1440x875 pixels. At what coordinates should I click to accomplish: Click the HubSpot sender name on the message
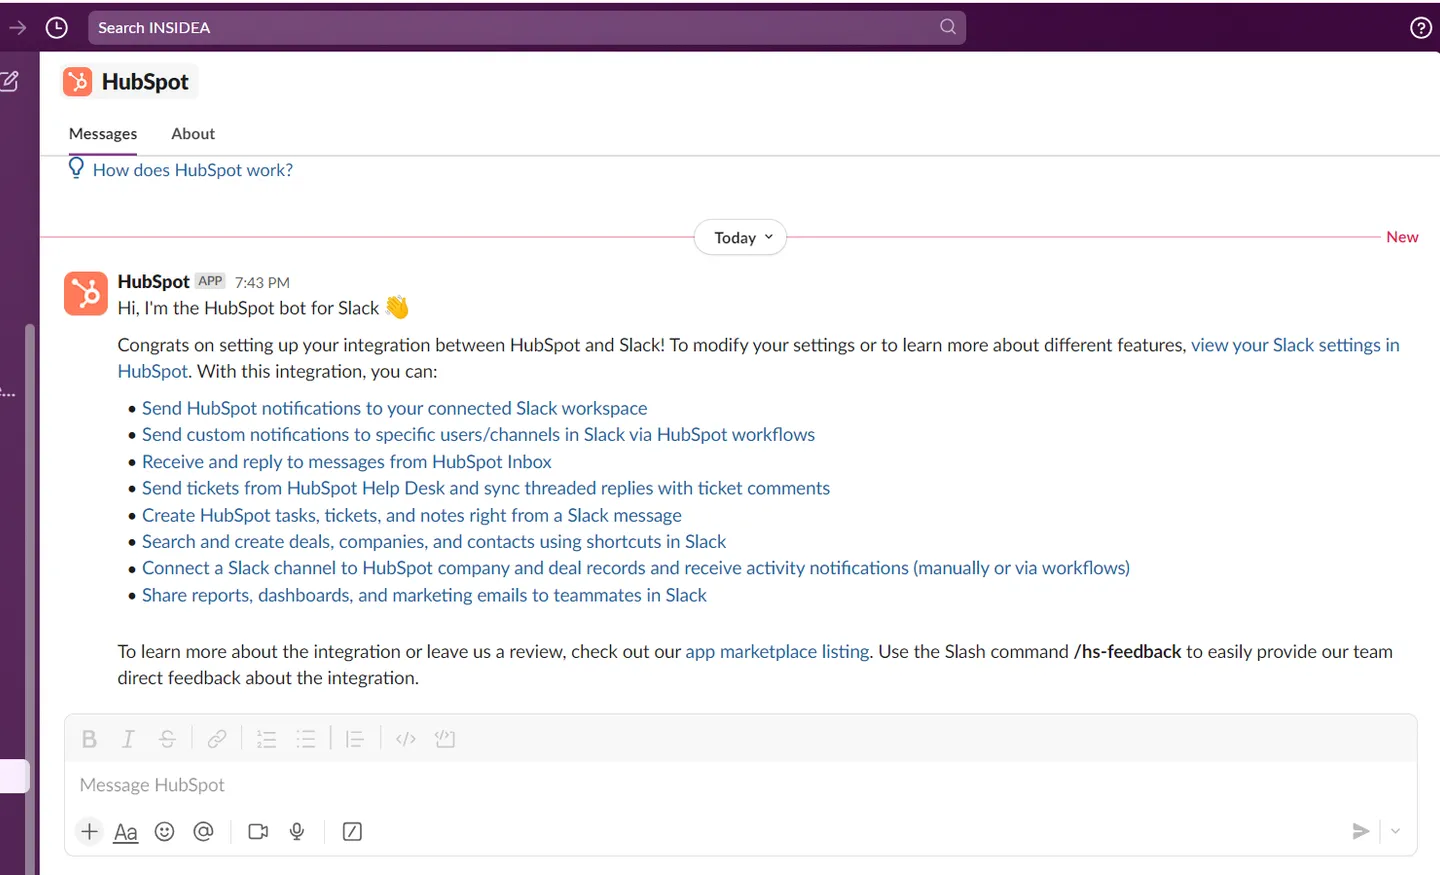[x=153, y=282]
